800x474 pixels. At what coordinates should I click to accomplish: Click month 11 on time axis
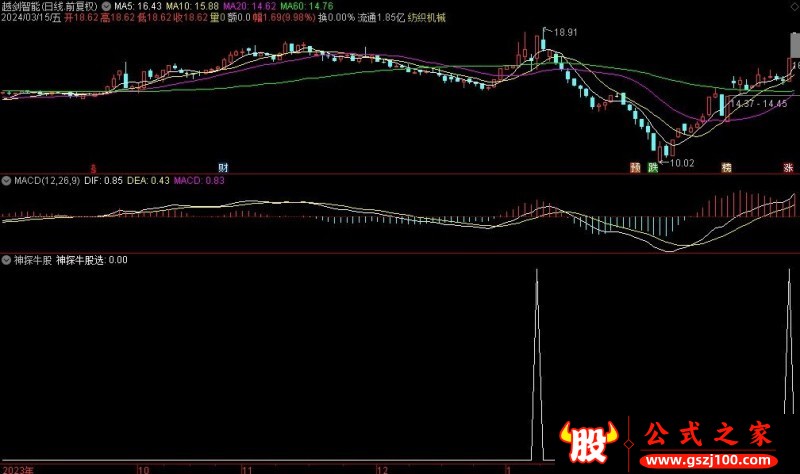(x=247, y=469)
